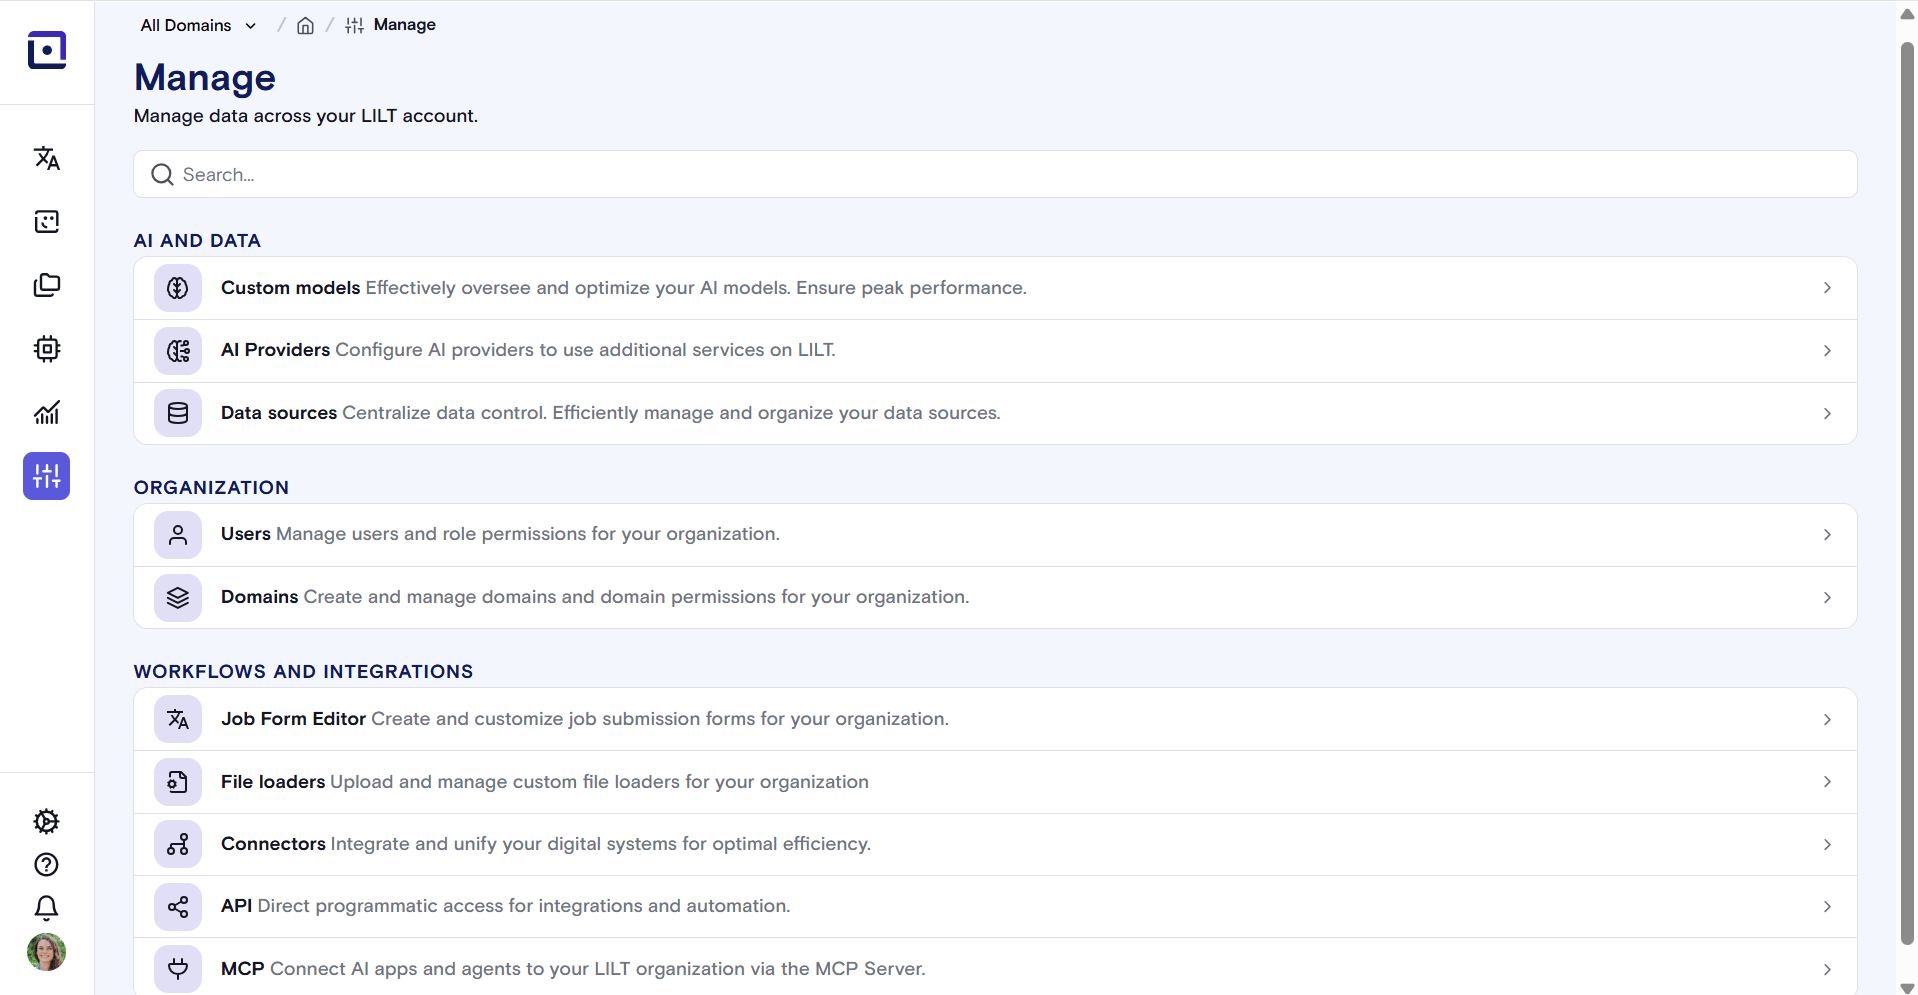Screen dimensions: 1918x995
Task: Expand MCP row chevron
Action: (1827, 970)
